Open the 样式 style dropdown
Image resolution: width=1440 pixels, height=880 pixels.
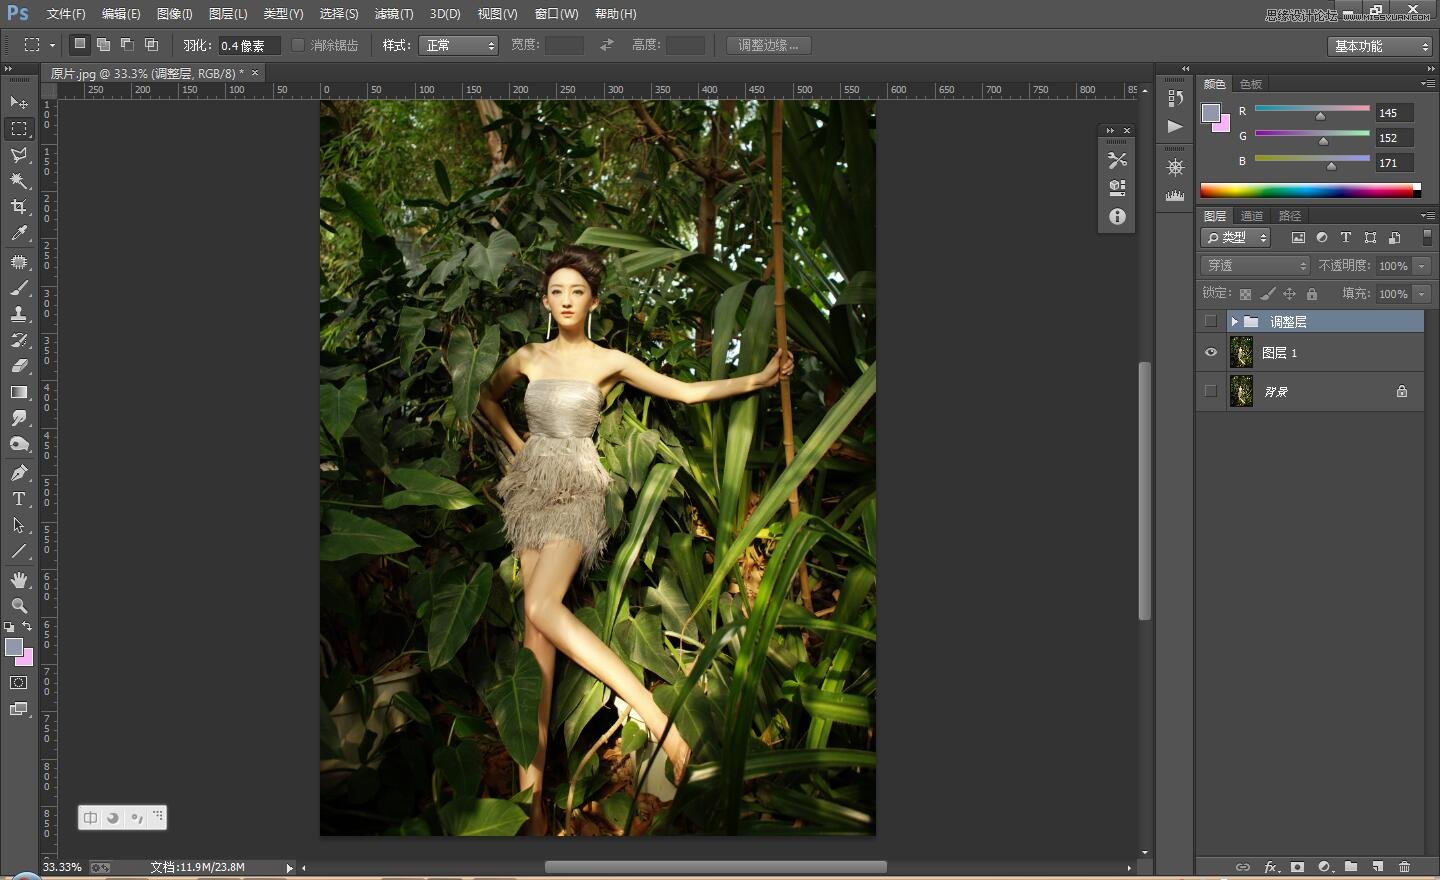click(458, 45)
